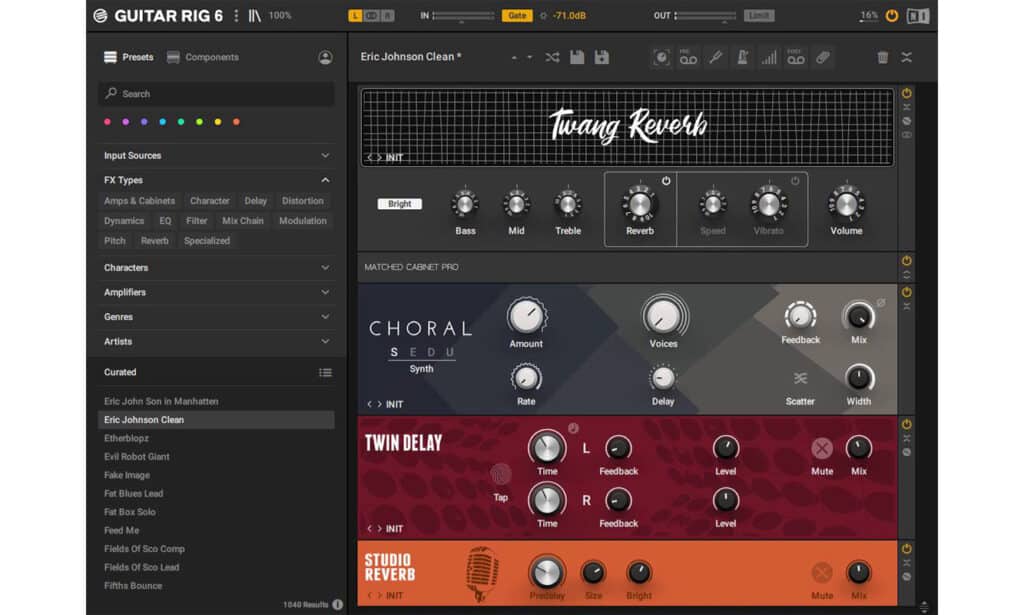
Task: Go to the next preset arrow
Action: pos(530,57)
